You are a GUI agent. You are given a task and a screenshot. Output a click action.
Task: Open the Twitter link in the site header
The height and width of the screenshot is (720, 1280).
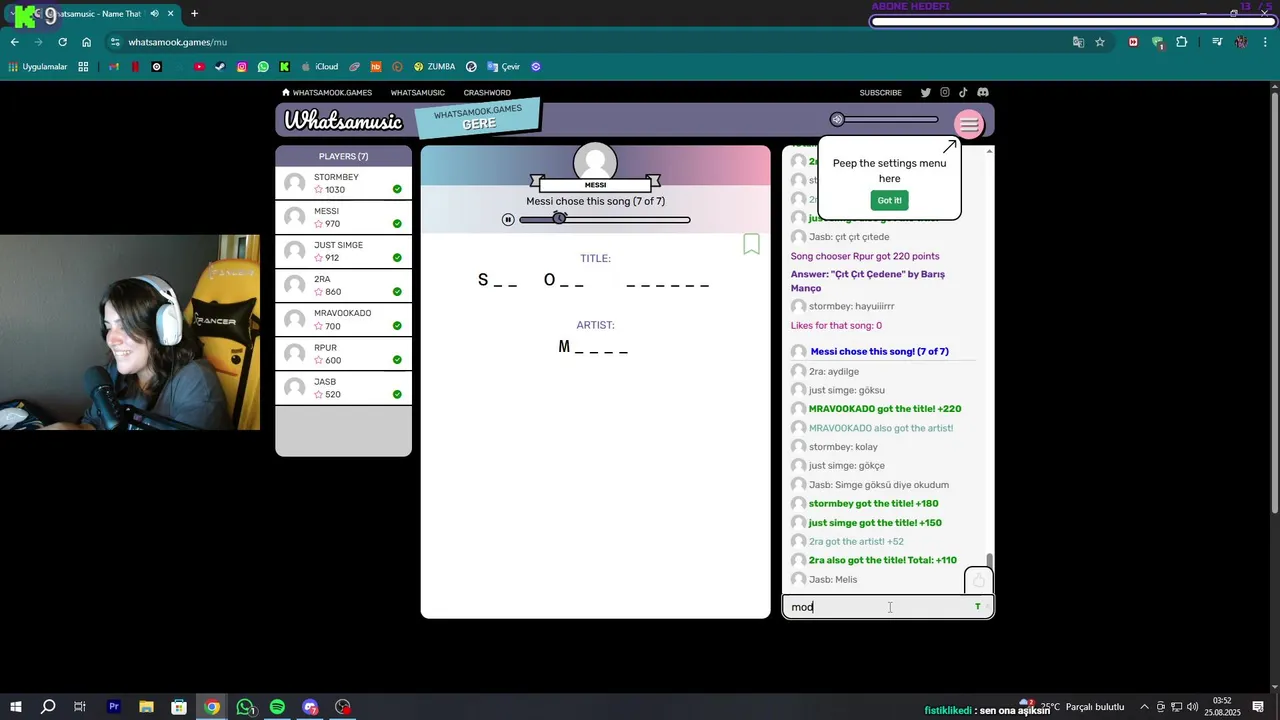926,92
